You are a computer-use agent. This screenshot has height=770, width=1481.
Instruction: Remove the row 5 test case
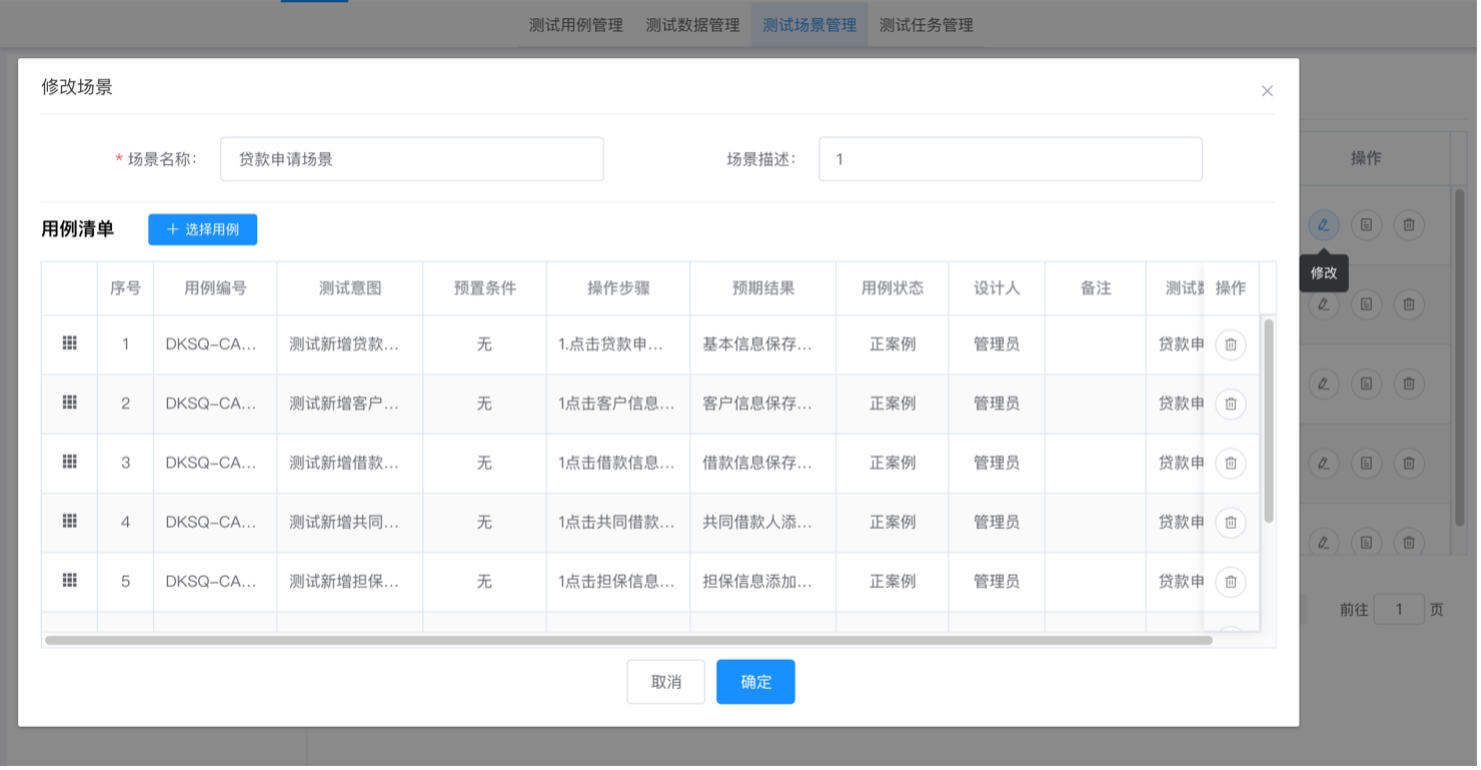[1230, 581]
